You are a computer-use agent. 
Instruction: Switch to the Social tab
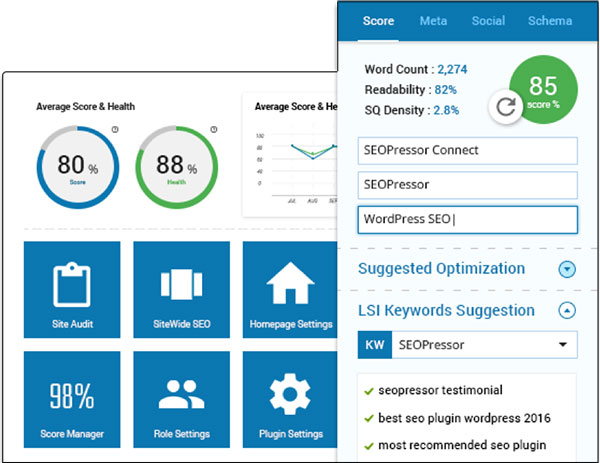click(x=488, y=21)
